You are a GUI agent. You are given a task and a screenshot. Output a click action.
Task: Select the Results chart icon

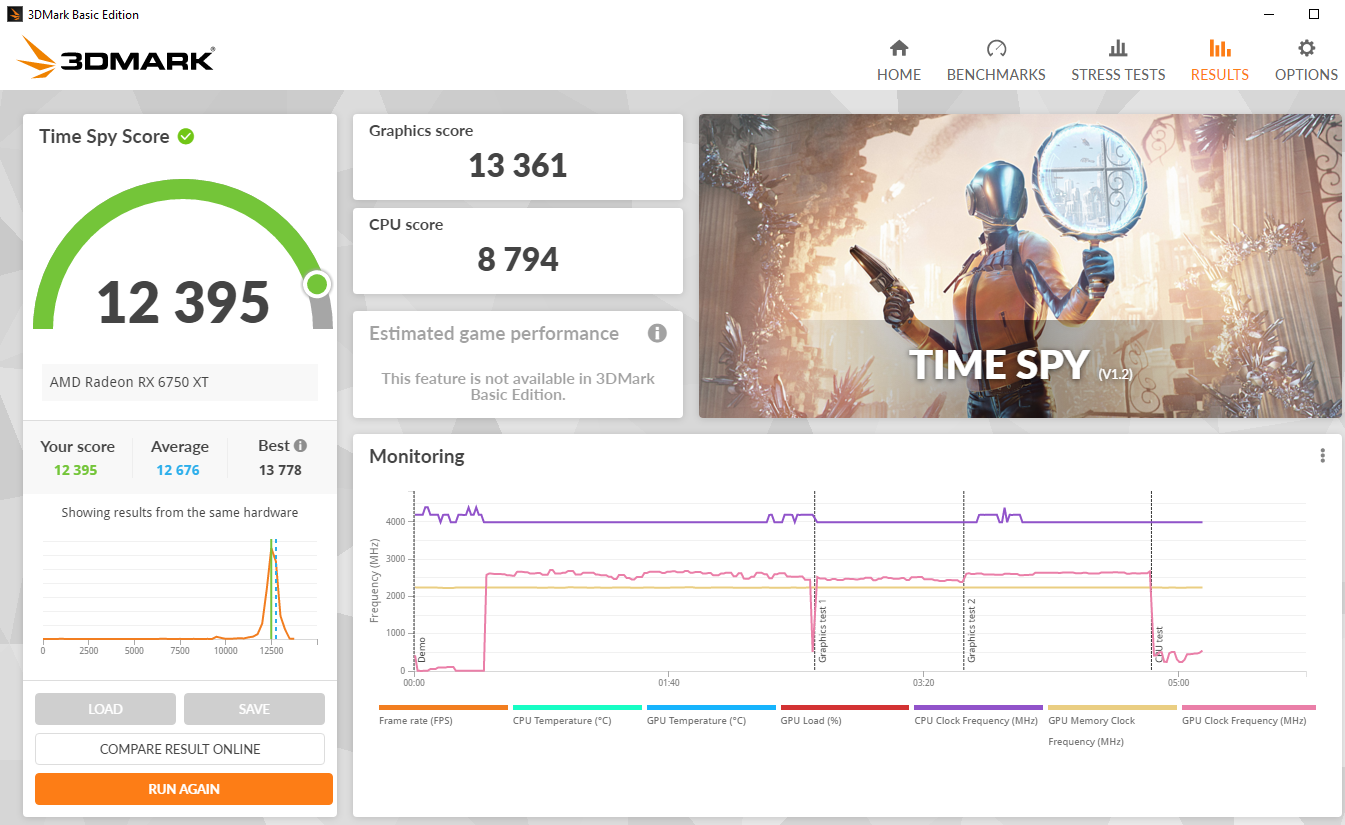(x=1219, y=49)
